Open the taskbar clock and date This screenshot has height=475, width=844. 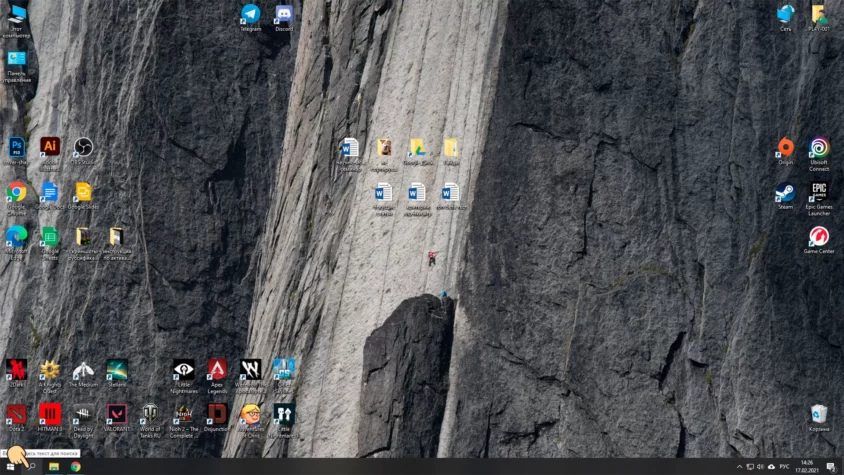(808, 467)
